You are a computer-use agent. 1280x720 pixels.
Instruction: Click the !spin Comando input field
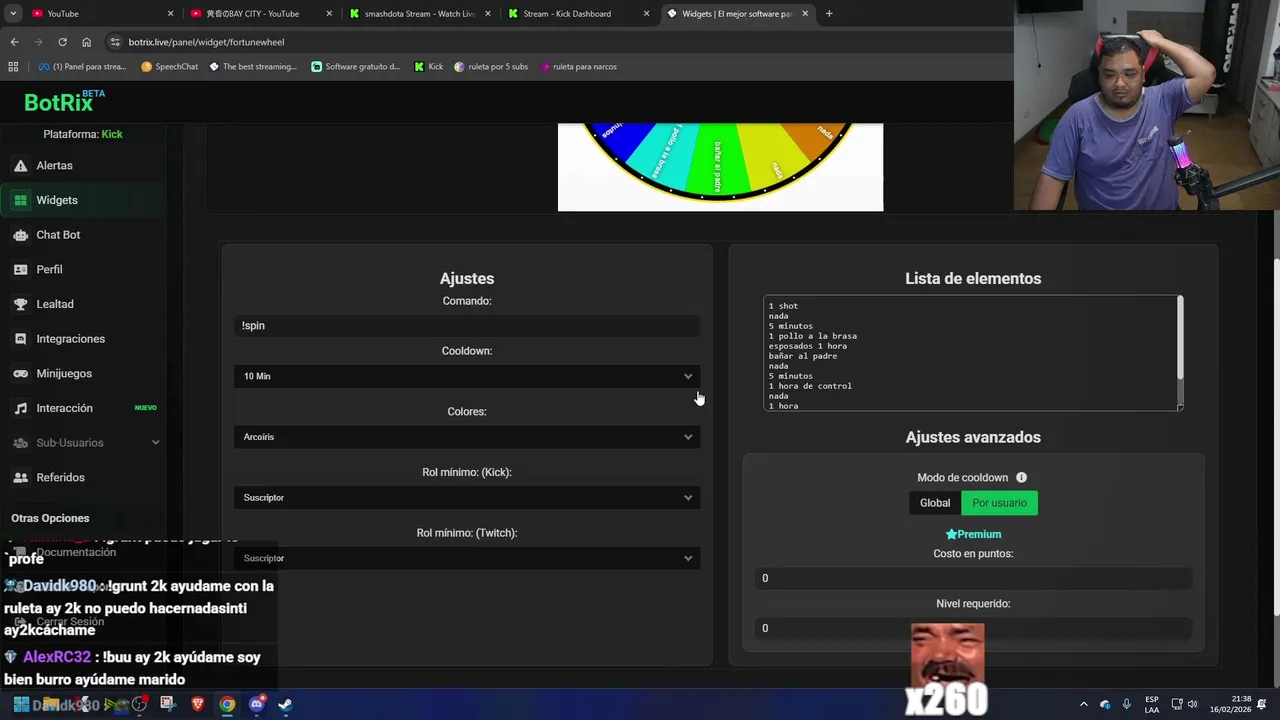point(467,326)
